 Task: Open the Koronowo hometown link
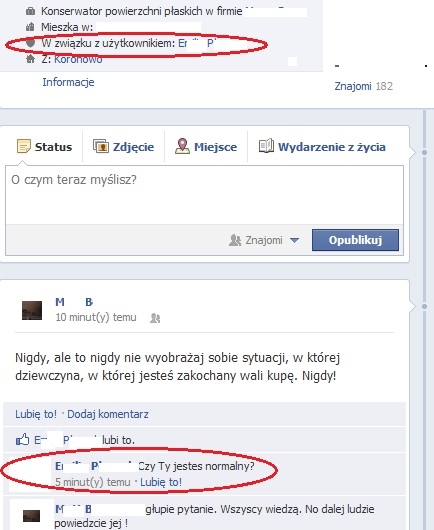(x=78, y=59)
